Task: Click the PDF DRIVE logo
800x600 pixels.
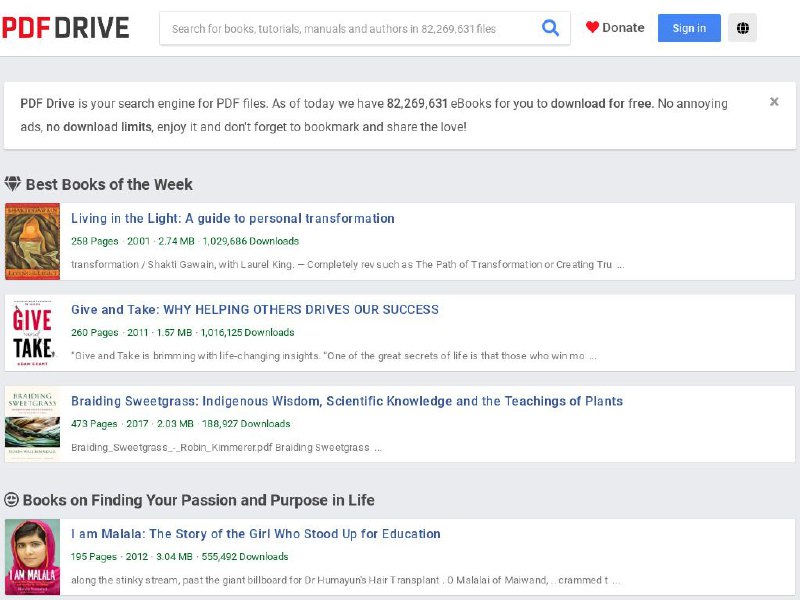Action: point(65,27)
